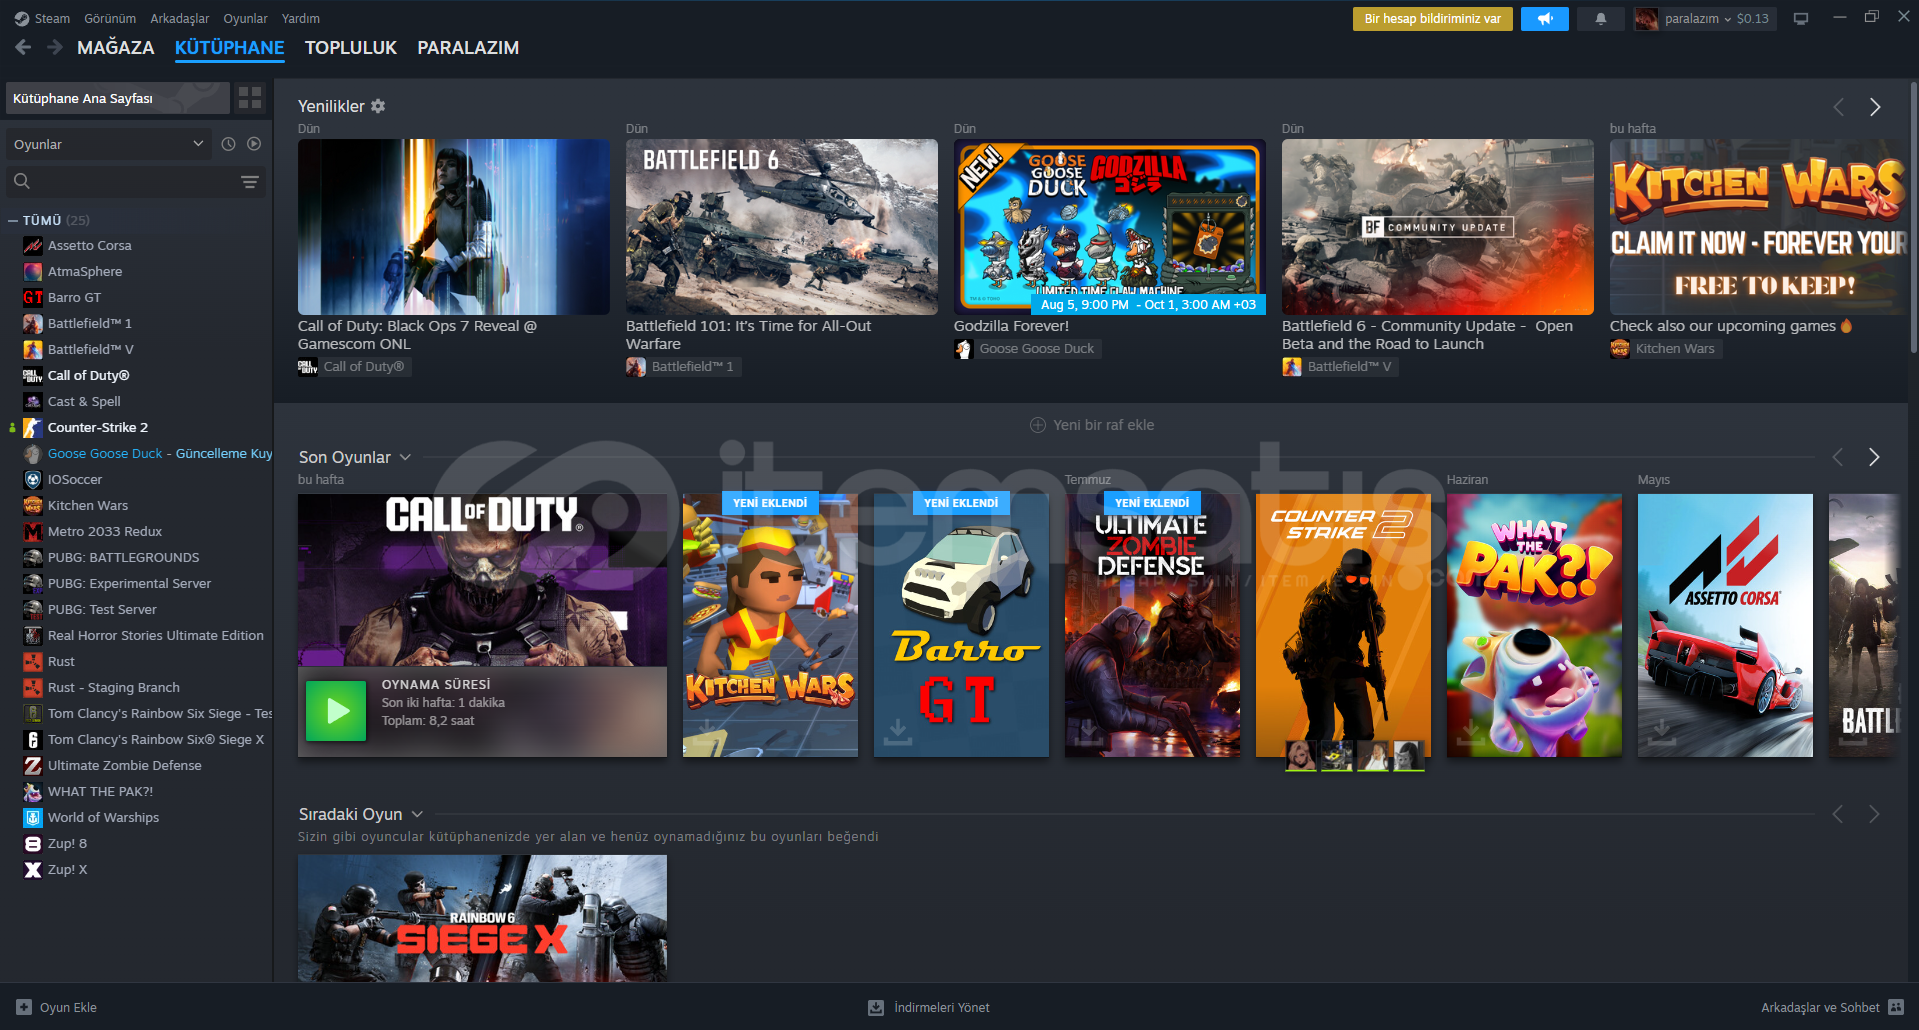Click Oyun Ekle plus icon
Screen dimensions: 1919x1030
pos(24,1007)
